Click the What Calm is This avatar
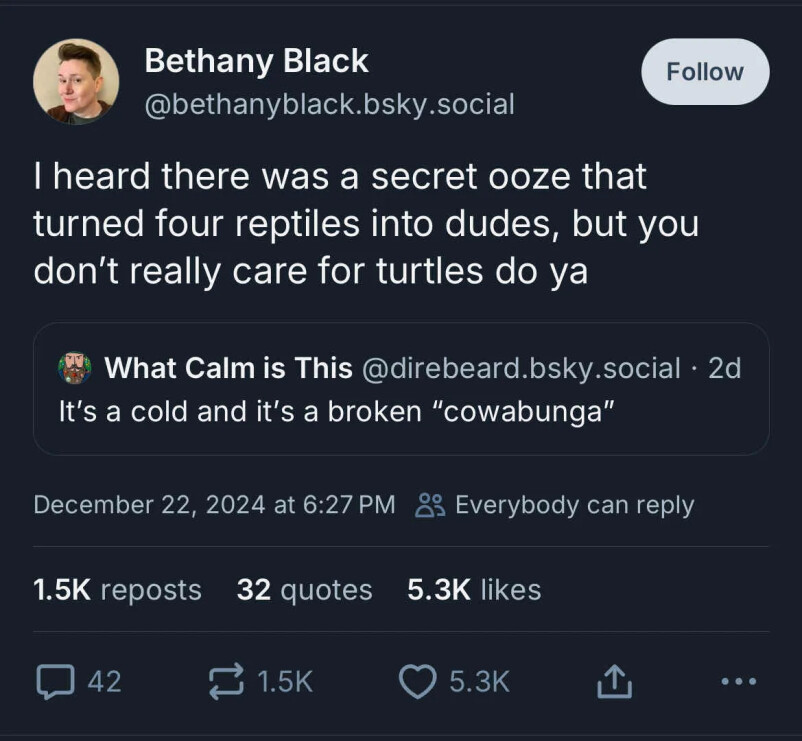 [x=74, y=368]
